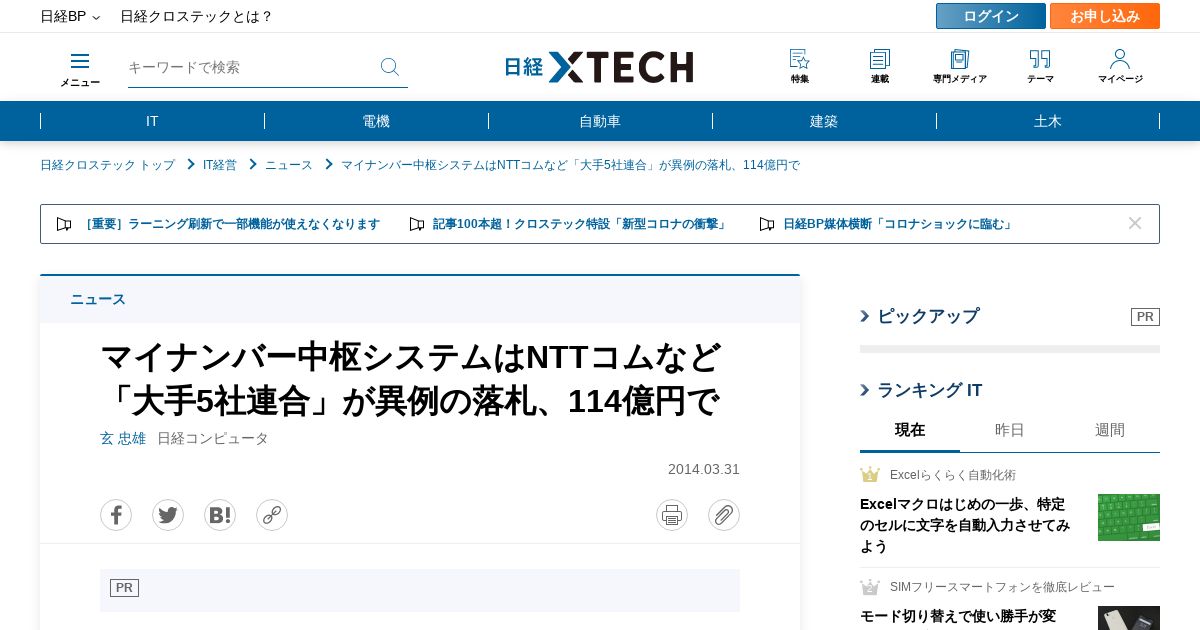1200x630 pixels.
Task: Click the ログイン button
Action: [991, 16]
